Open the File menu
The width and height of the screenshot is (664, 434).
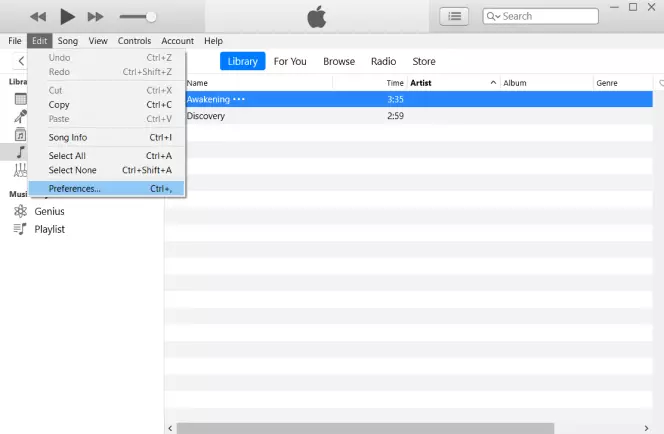[15, 41]
